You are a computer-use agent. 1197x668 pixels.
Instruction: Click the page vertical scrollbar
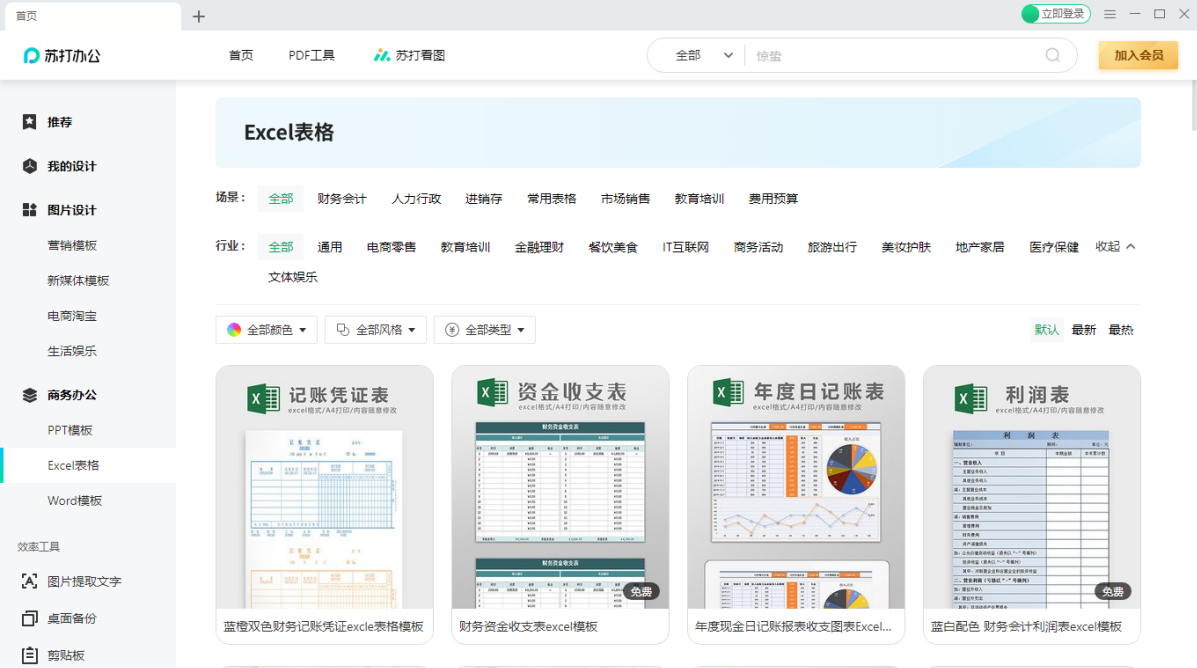[1193, 105]
